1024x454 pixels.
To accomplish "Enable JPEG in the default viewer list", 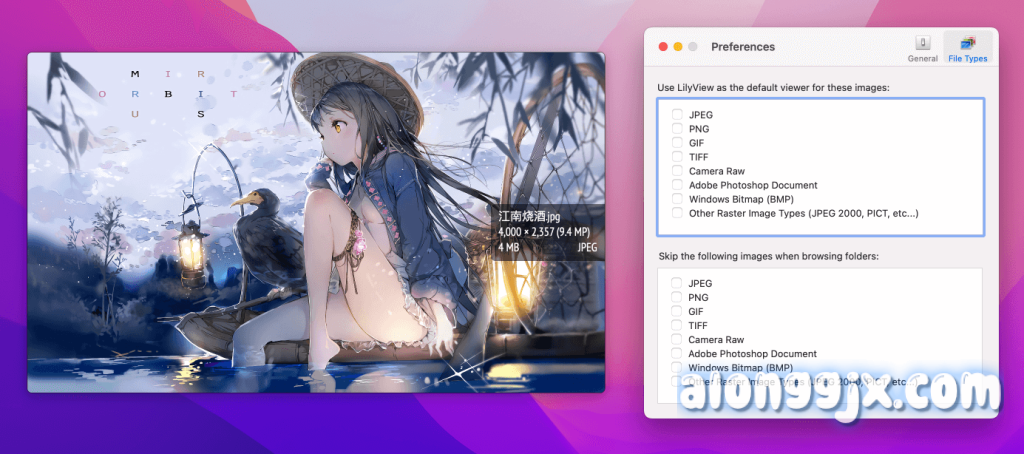I will tap(677, 115).
